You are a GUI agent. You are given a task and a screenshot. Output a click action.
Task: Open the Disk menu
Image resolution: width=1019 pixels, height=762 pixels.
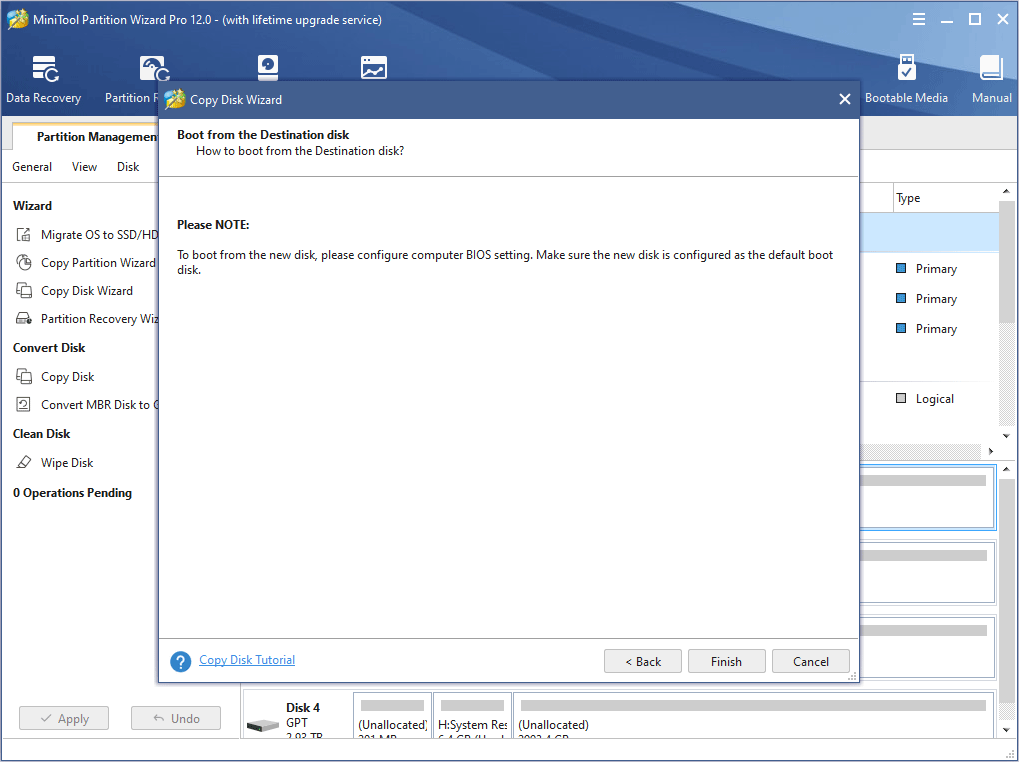click(x=128, y=167)
